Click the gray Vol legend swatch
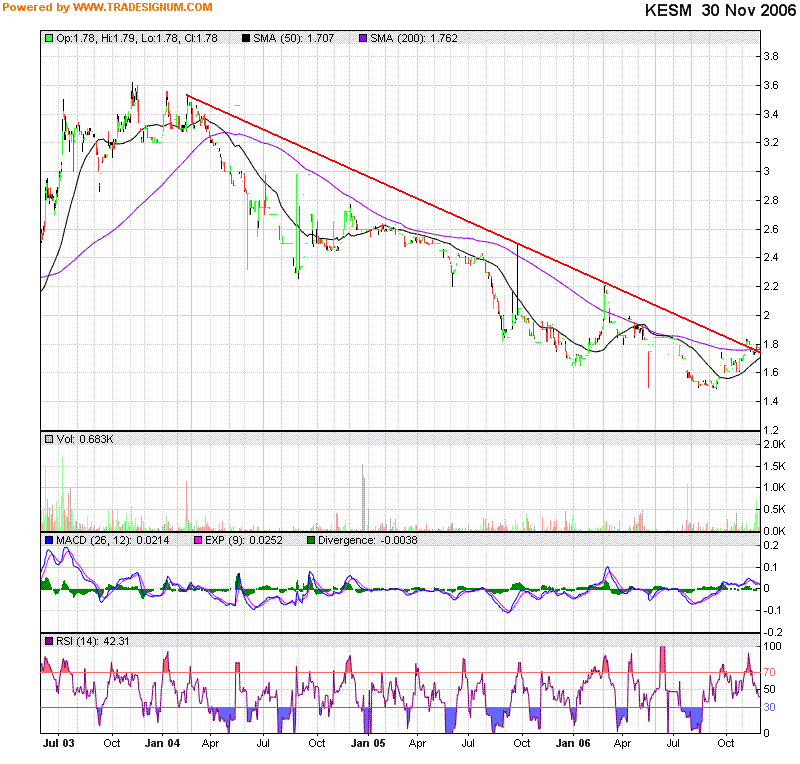 click(49, 439)
